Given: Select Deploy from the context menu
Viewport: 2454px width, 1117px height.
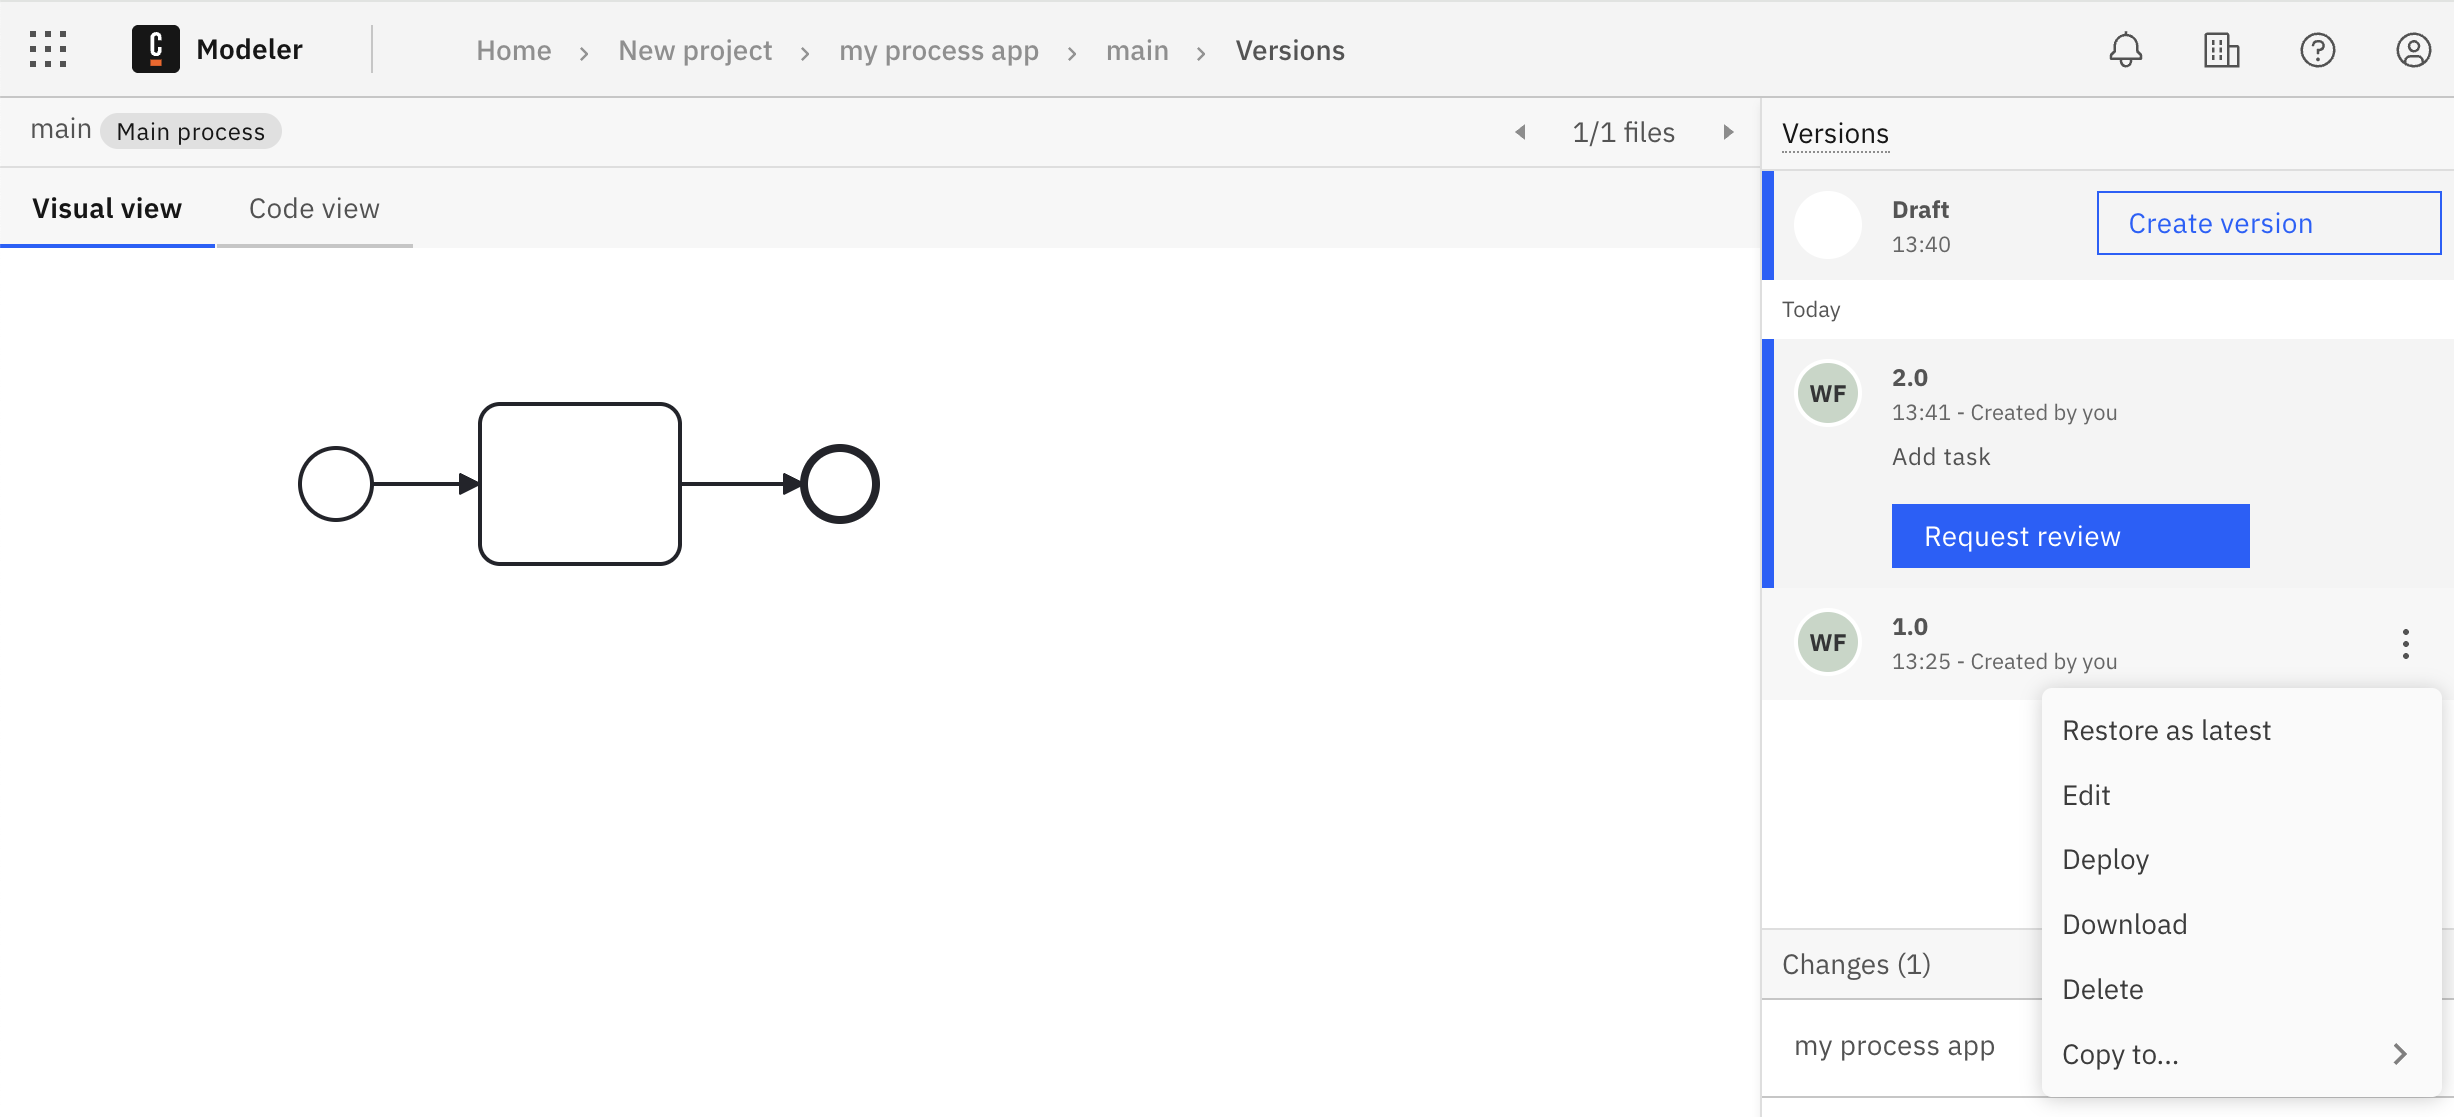Looking at the screenshot, I should pos(2105,859).
